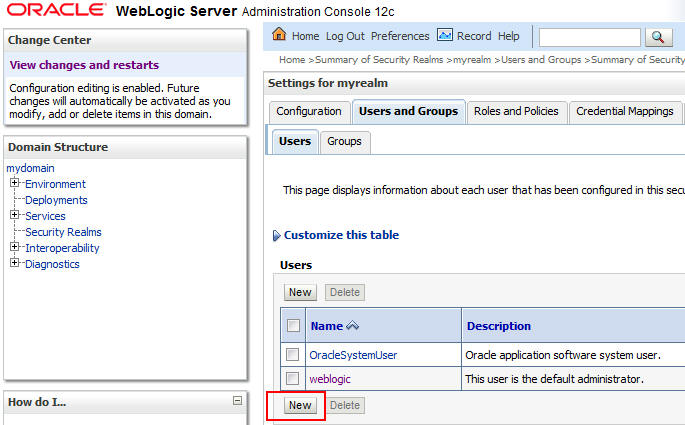
Task: Open the Interoperability tree item
Action: click(x=62, y=248)
